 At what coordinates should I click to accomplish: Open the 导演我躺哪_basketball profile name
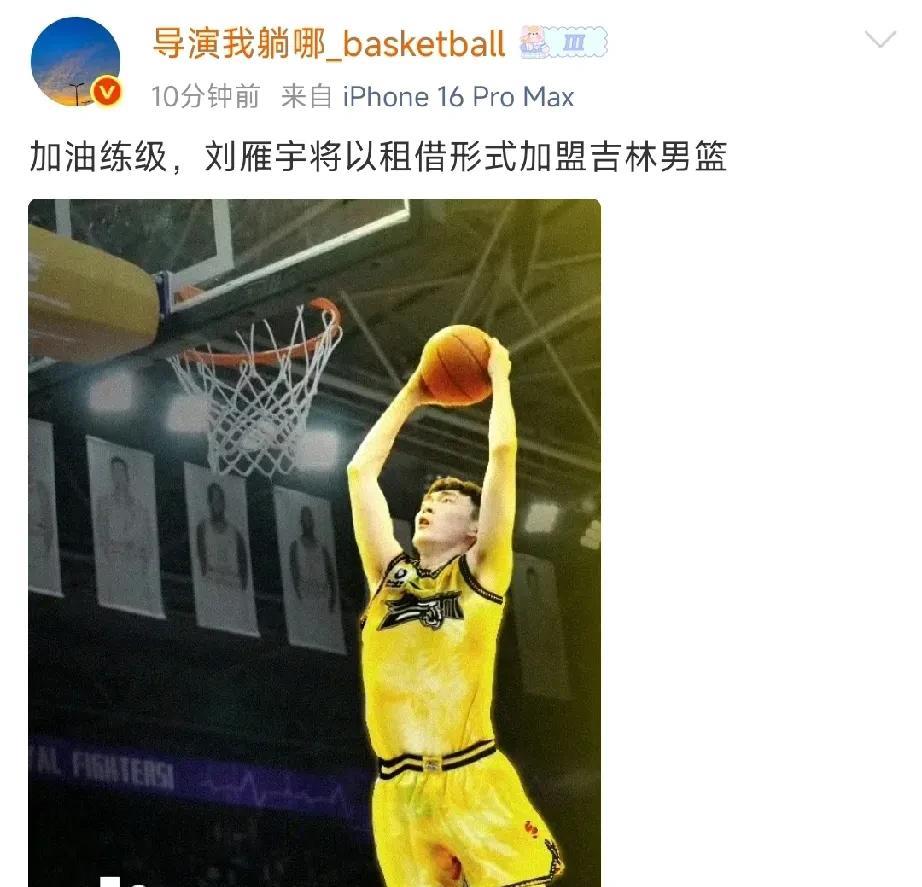pos(329,44)
